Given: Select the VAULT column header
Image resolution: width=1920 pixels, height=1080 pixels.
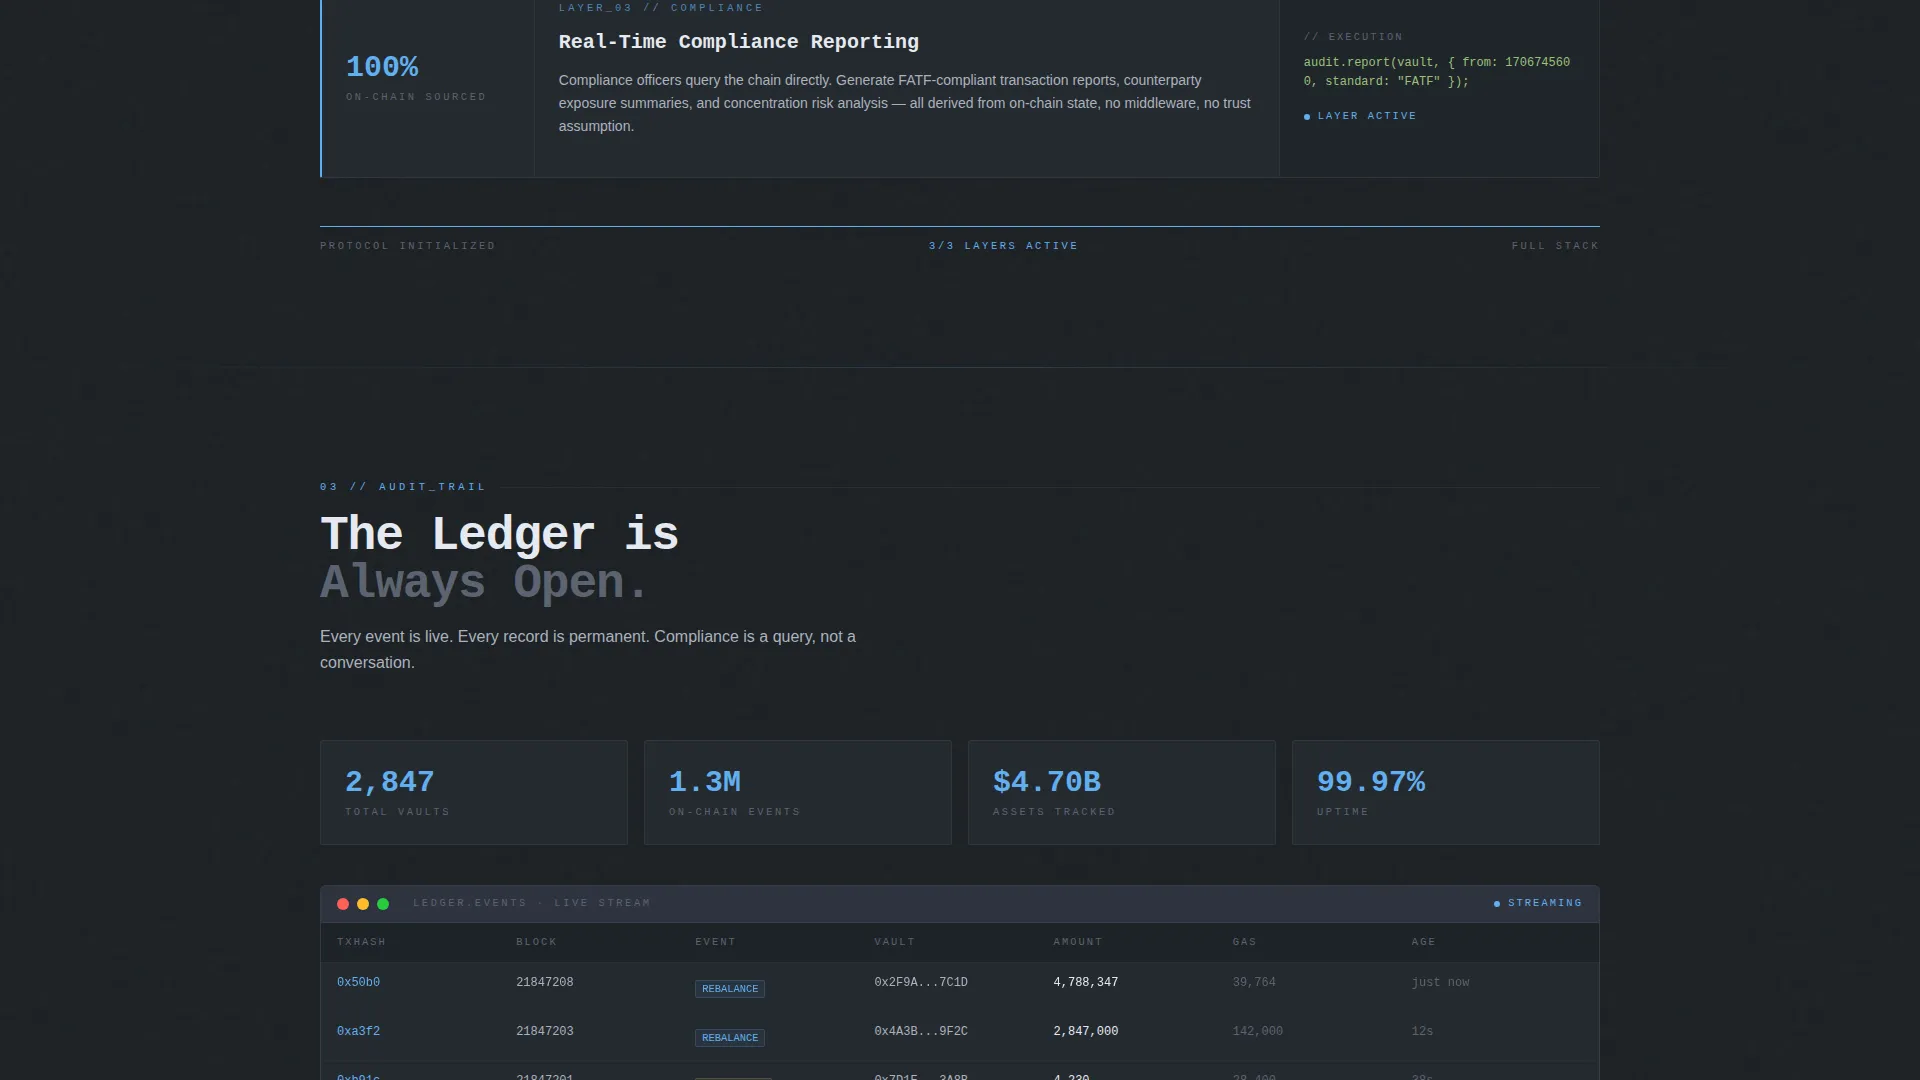Looking at the screenshot, I should [x=894, y=942].
